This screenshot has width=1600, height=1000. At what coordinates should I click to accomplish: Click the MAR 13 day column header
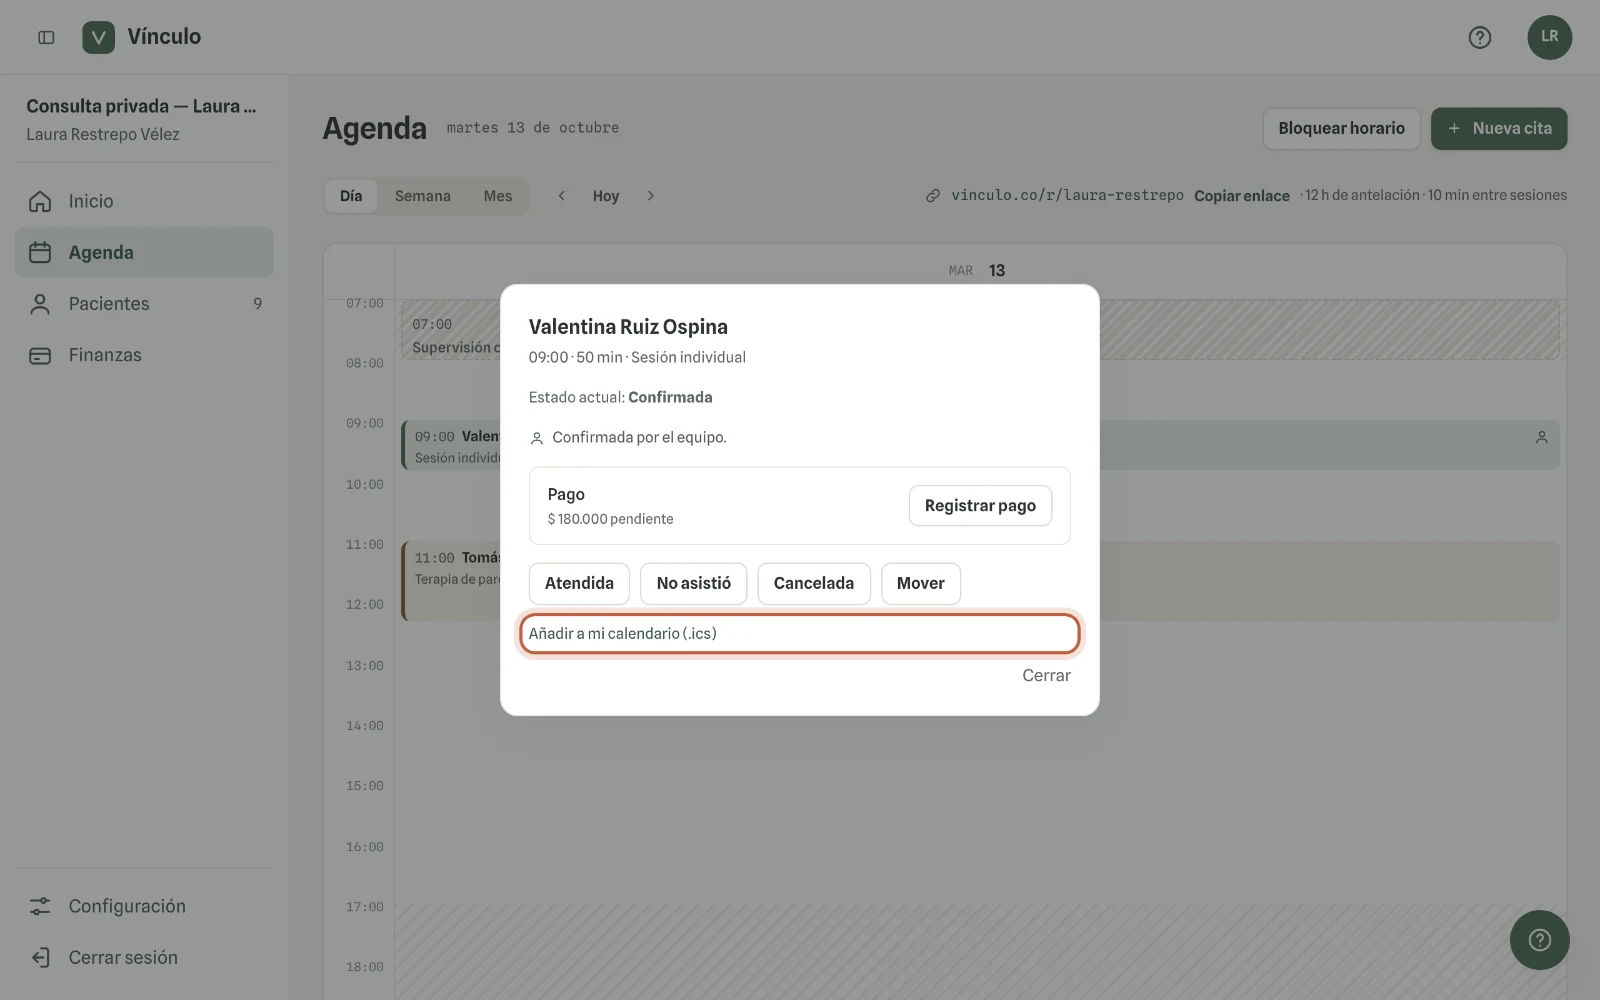point(977,271)
